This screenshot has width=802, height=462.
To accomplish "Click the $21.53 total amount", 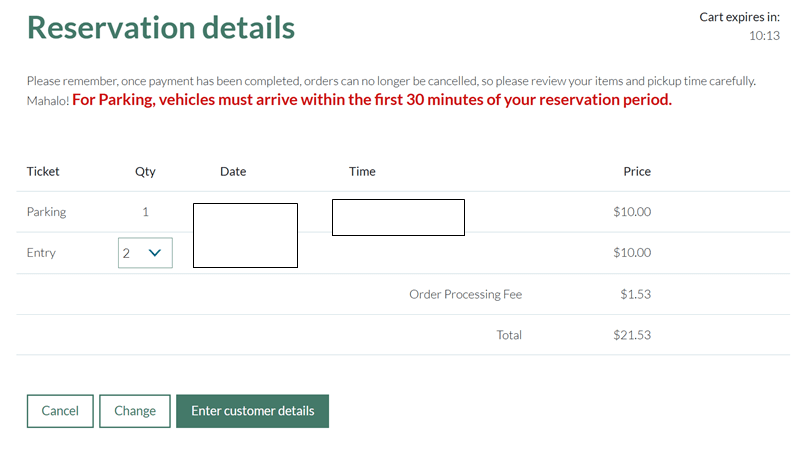I will coord(632,335).
